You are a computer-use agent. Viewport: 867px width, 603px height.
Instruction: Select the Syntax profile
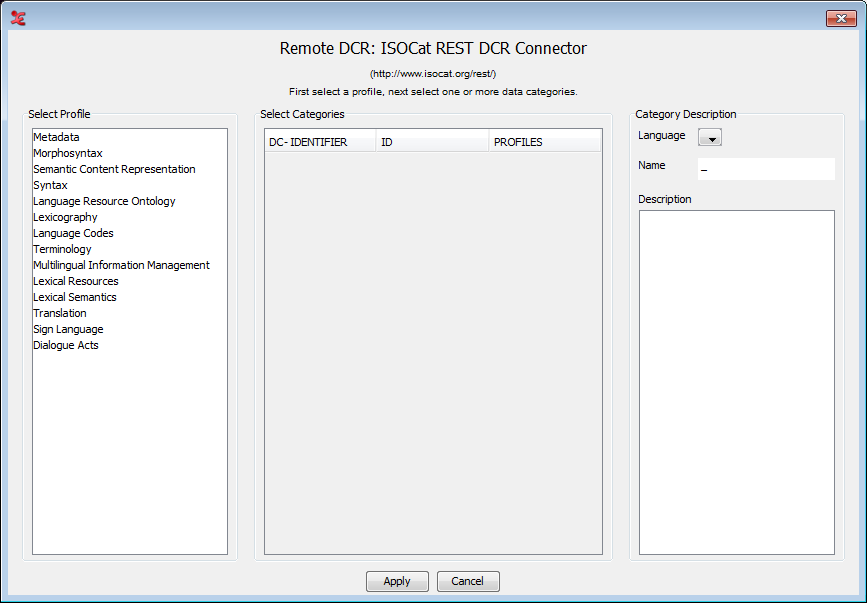[x=130, y=185]
